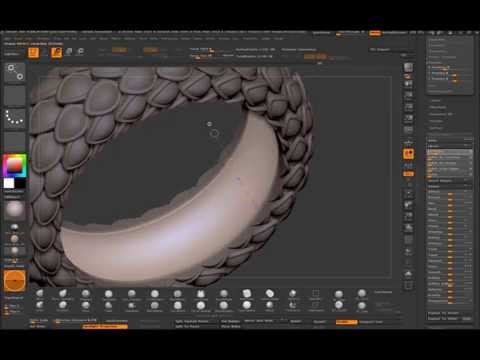Open the dotted stroke type thumbnail

[x=15, y=118]
